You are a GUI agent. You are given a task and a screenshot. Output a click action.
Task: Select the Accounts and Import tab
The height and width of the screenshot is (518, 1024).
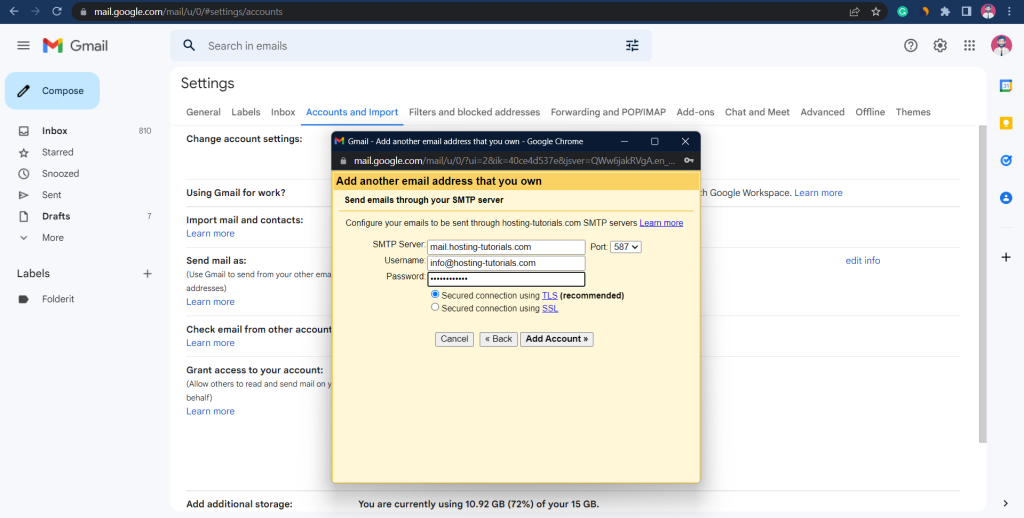352,112
